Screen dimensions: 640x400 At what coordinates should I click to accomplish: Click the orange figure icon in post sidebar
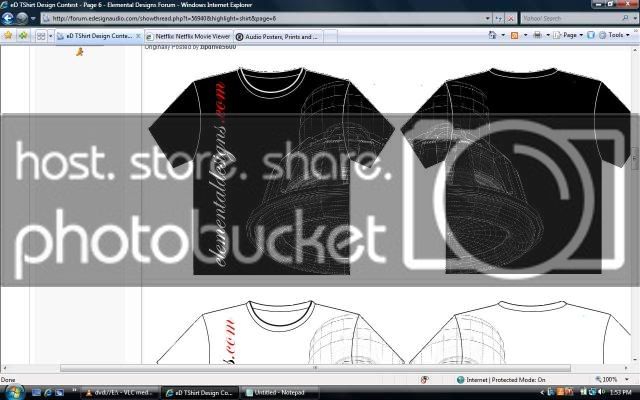pyautogui.click(x=80, y=51)
